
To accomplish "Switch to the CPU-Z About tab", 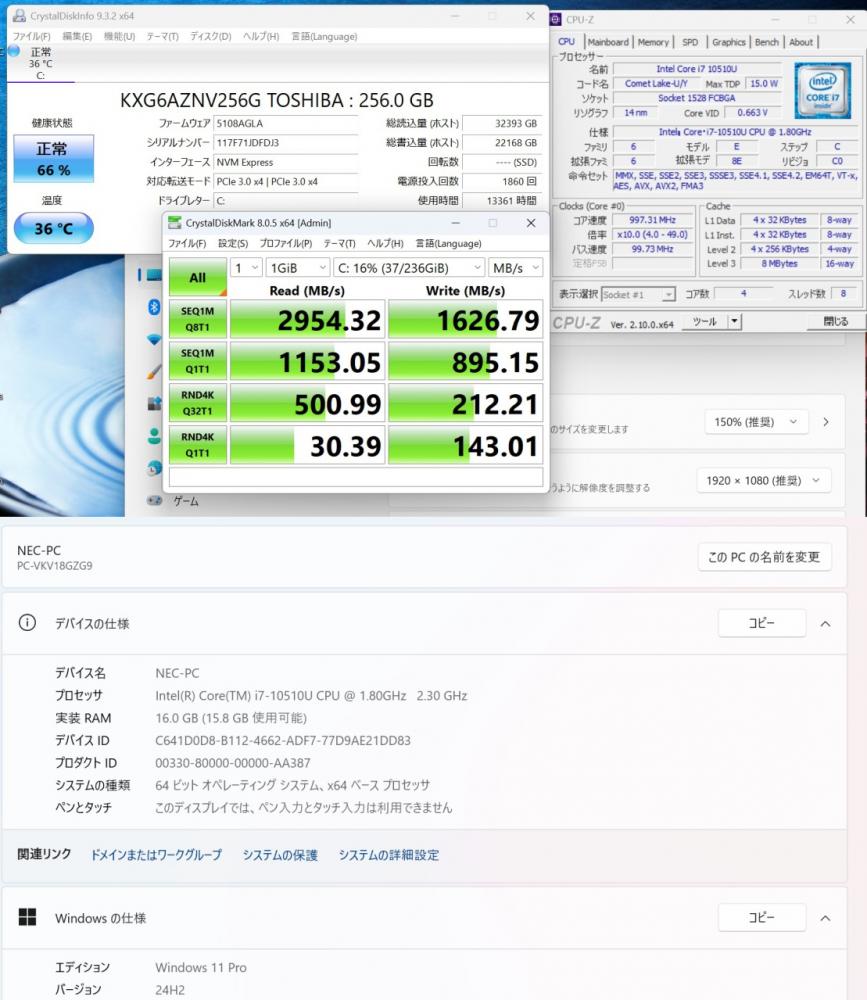I will (x=801, y=42).
